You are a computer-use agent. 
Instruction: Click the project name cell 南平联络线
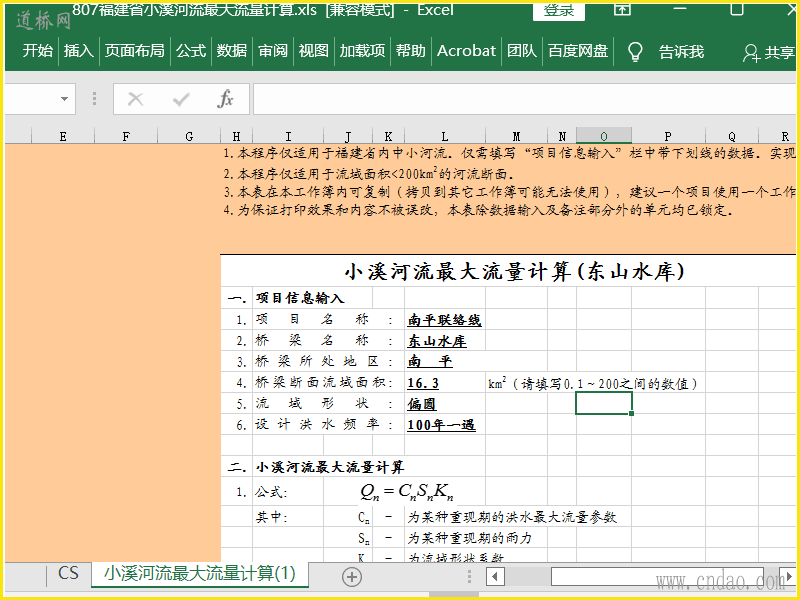point(444,320)
